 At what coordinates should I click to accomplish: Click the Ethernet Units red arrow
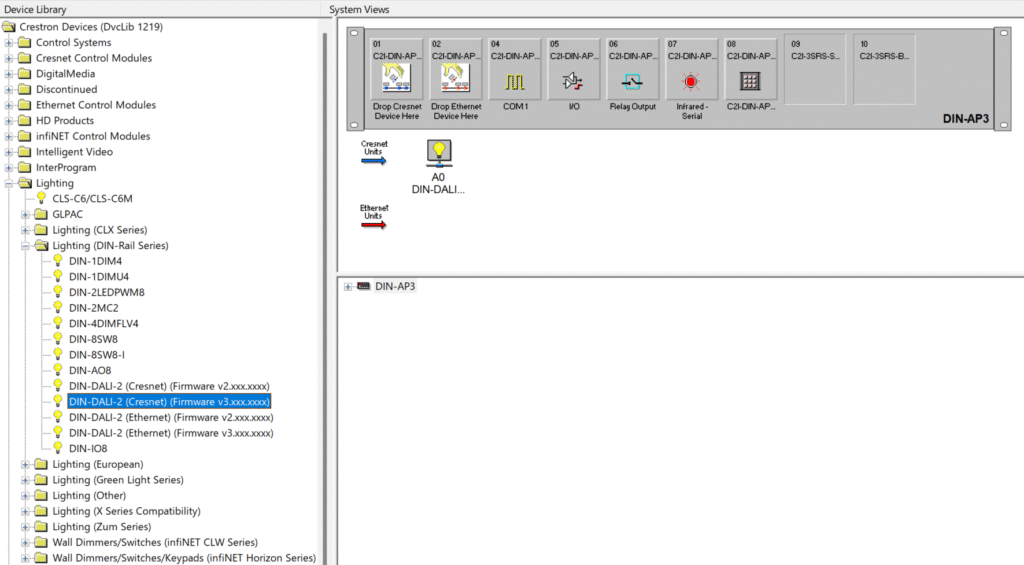[x=374, y=225]
